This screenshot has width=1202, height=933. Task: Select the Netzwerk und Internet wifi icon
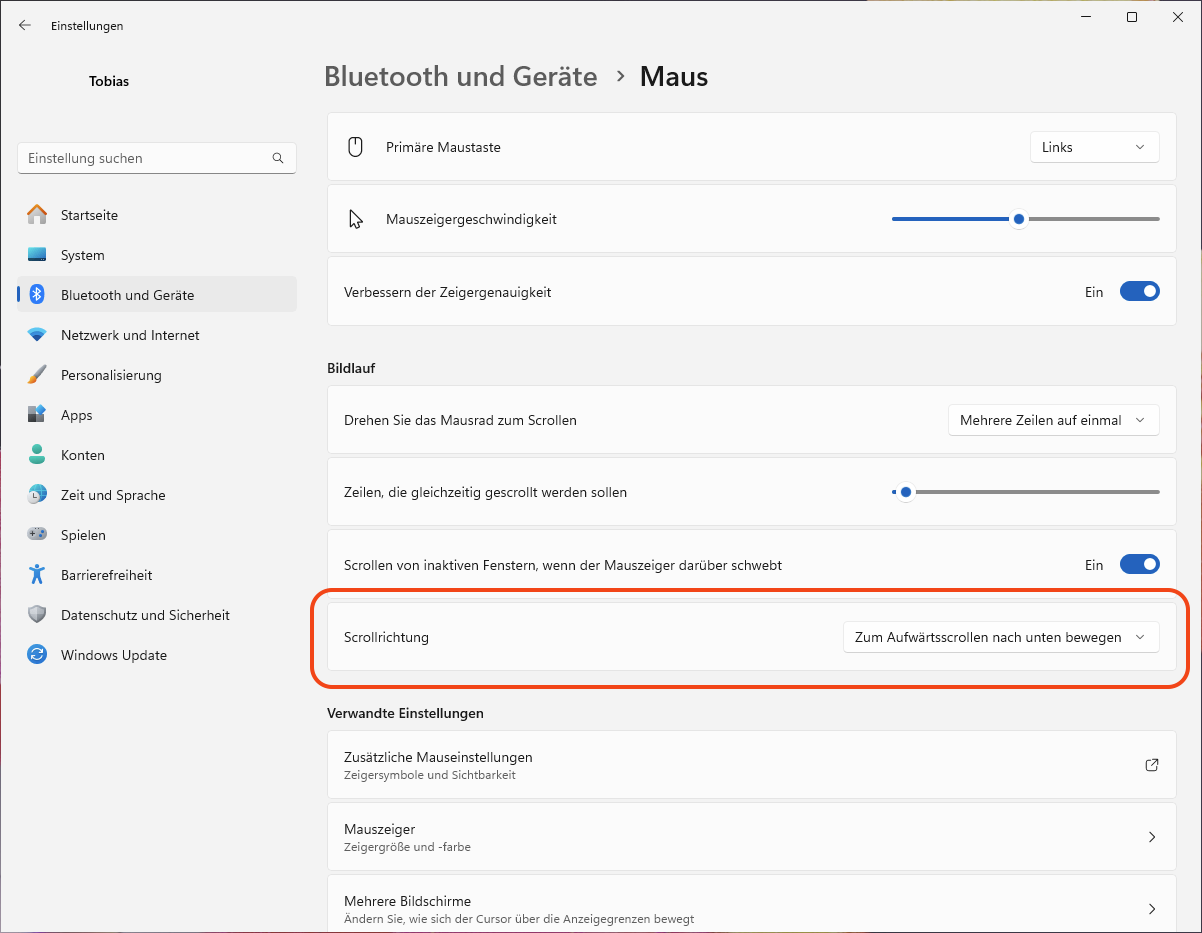[x=37, y=335]
